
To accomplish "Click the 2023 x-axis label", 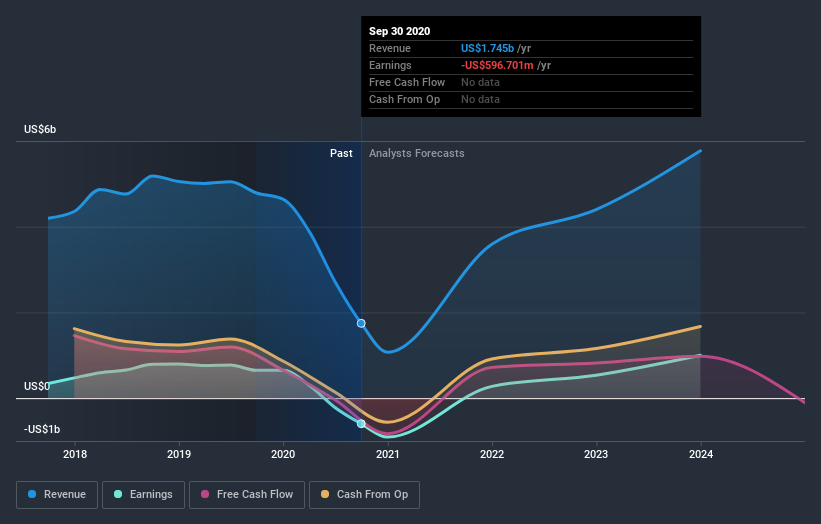I will tap(596, 454).
